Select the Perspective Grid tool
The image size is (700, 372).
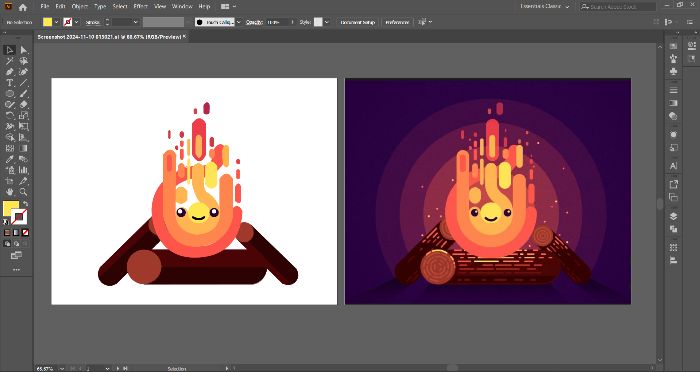pyautogui.click(x=24, y=138)
